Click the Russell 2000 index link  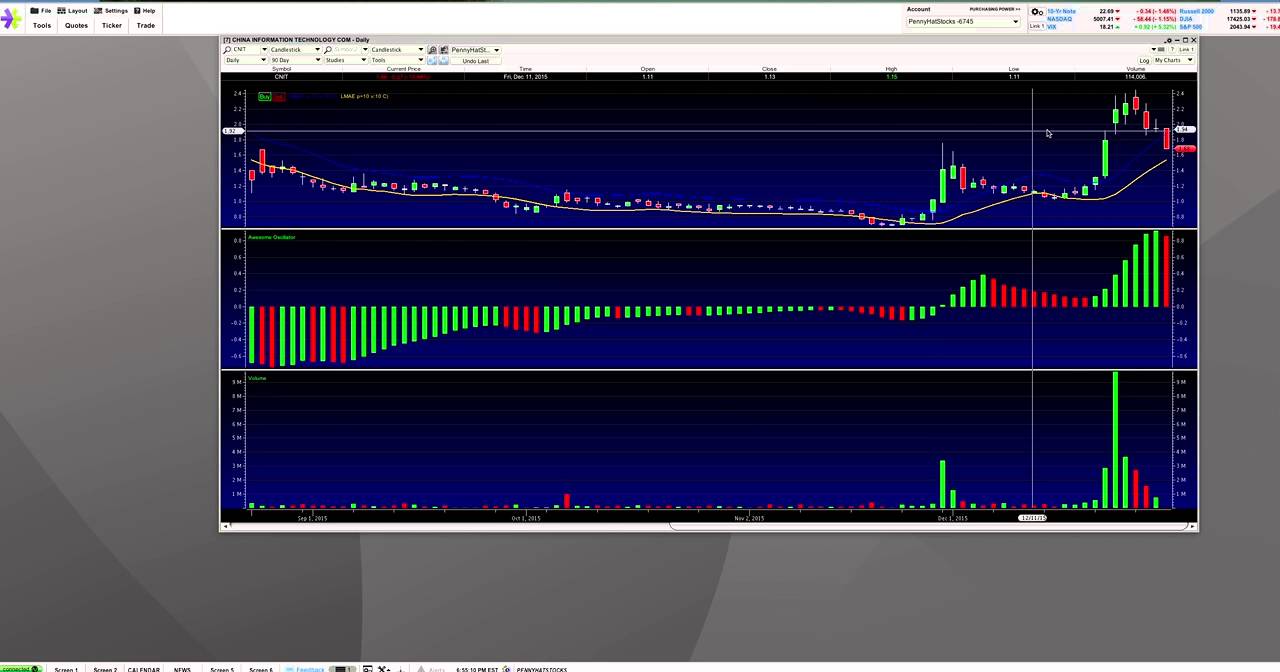(1196, 11)
